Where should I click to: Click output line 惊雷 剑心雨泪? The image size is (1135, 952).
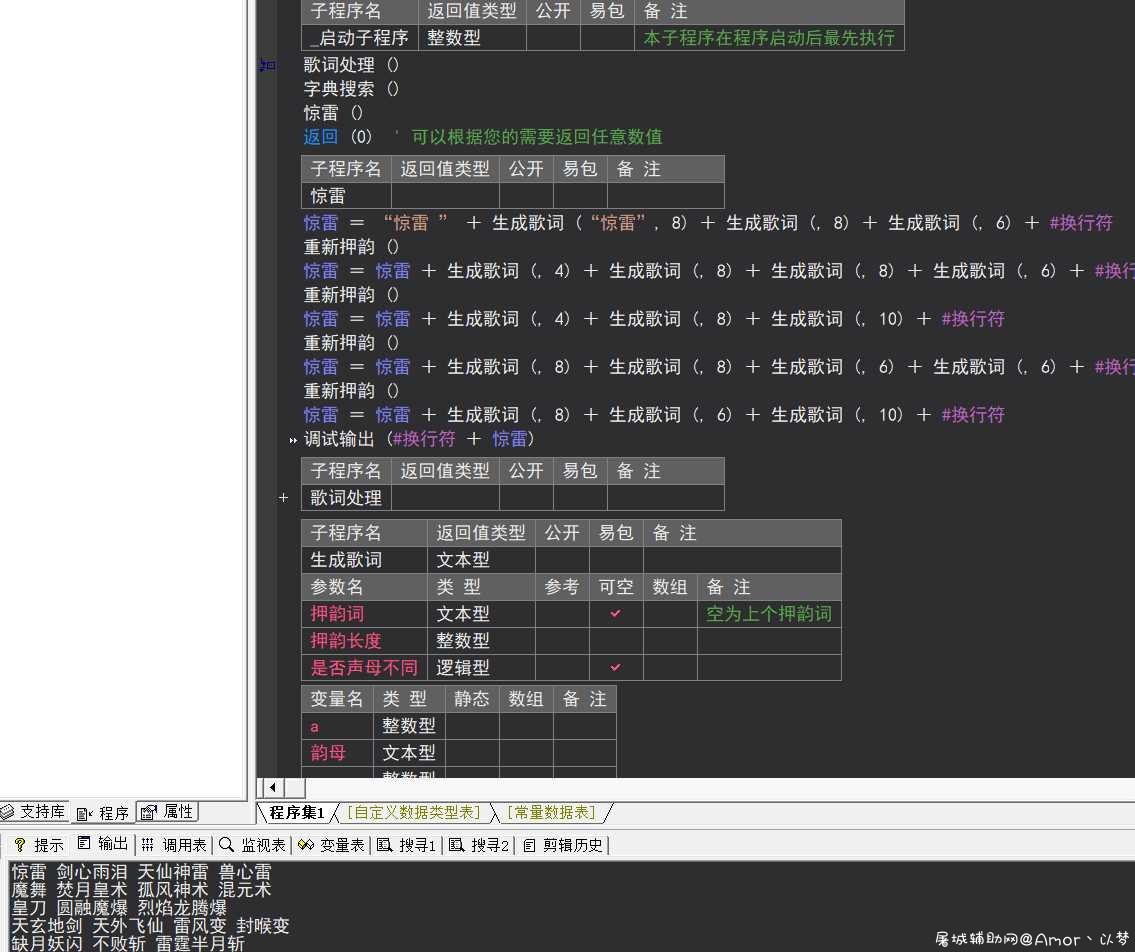pos(141,872)
